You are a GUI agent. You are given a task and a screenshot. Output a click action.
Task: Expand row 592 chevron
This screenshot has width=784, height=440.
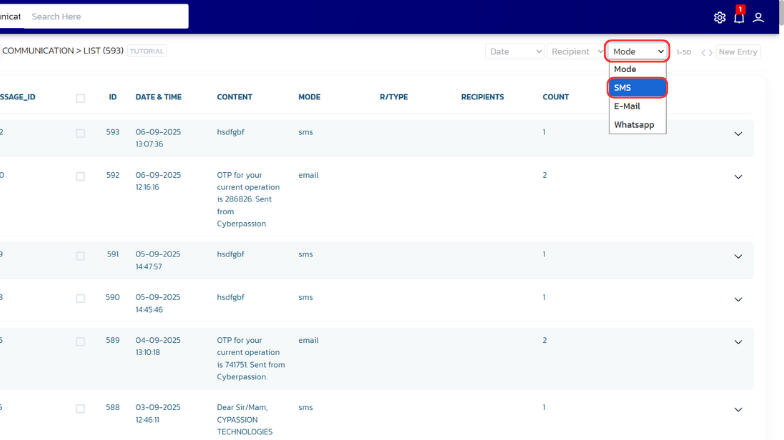click(738, 177)
